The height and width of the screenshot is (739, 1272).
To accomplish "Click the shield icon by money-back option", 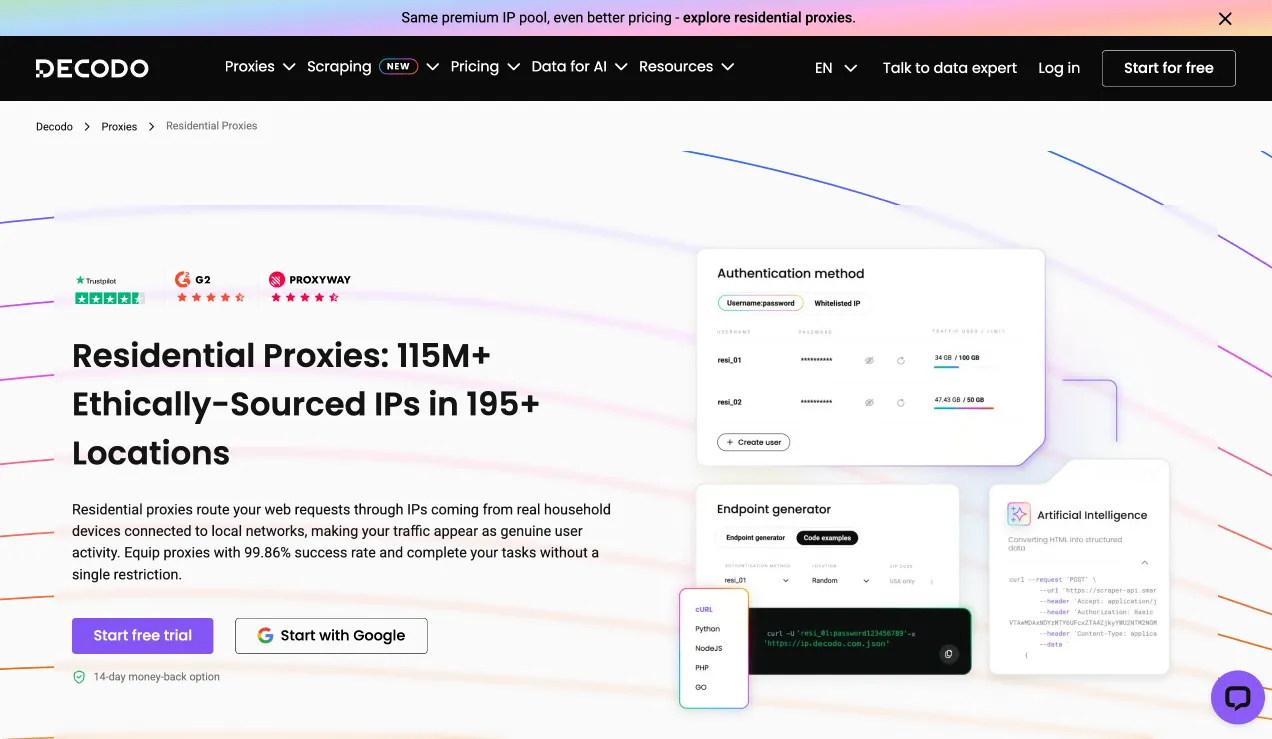I will click(x=79, y=677).
